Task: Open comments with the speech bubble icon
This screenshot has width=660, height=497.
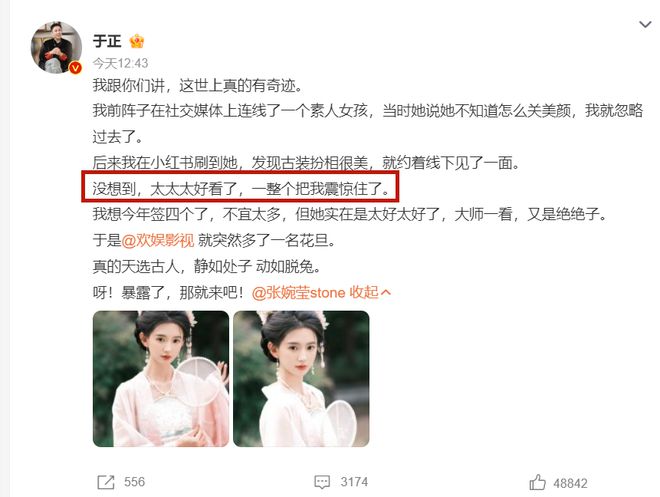Action: click(322, 482)
